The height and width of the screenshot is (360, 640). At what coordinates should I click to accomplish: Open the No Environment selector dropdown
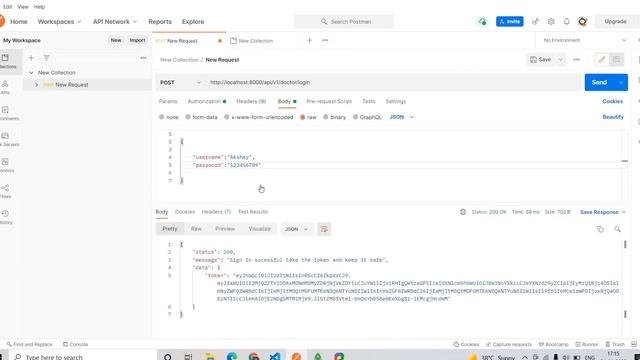(584, 40)
